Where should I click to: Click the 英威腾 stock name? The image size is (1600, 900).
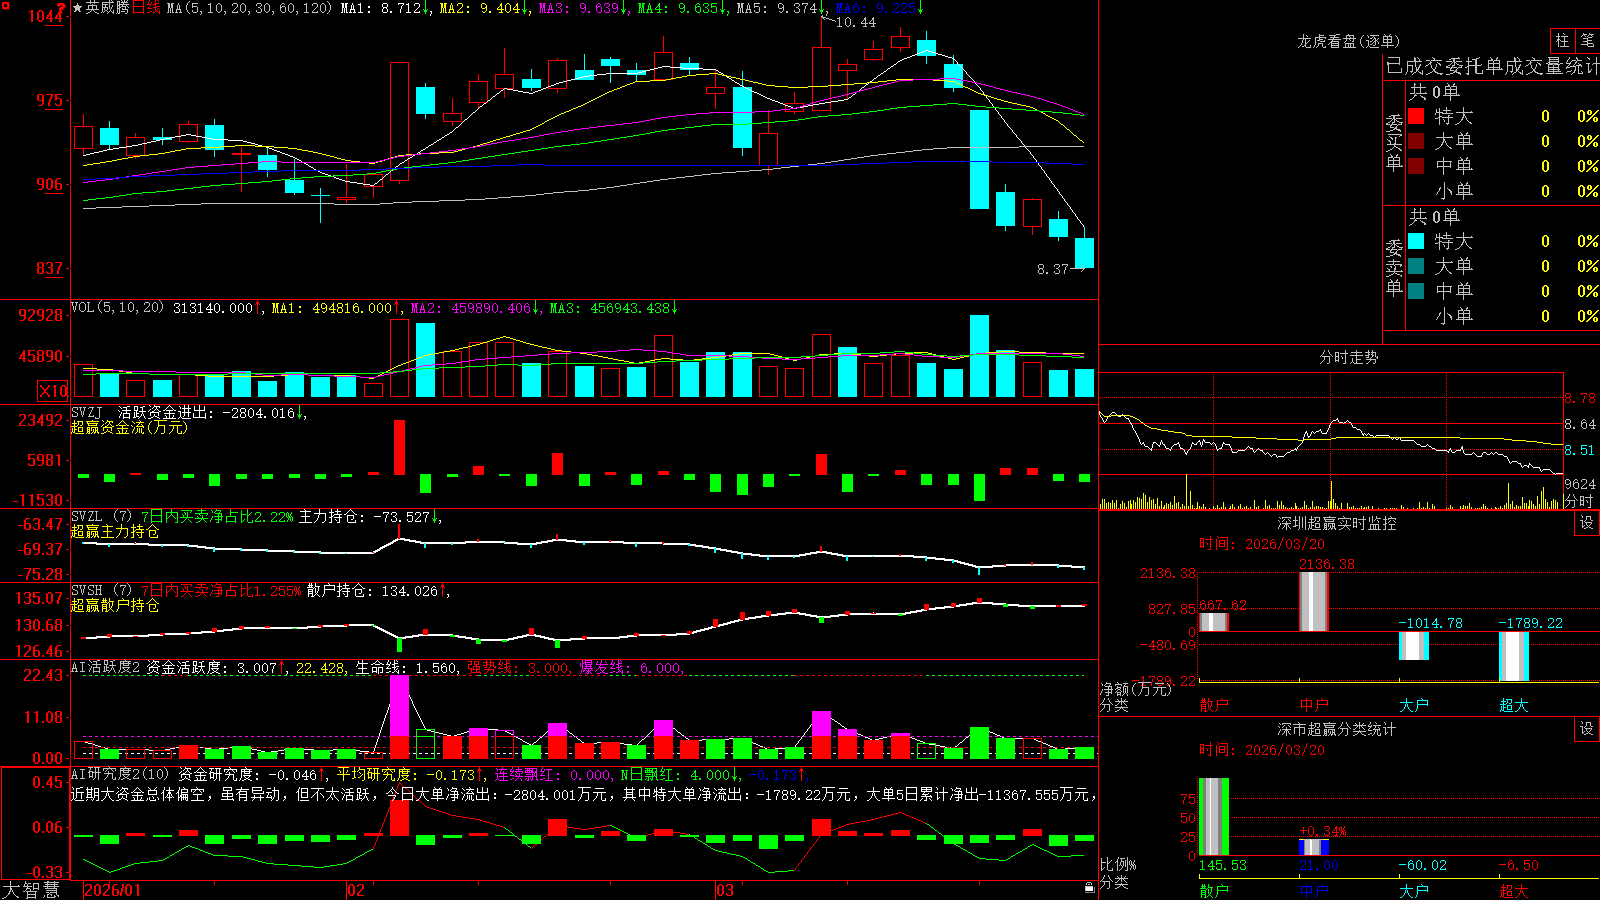click(107, 8)
